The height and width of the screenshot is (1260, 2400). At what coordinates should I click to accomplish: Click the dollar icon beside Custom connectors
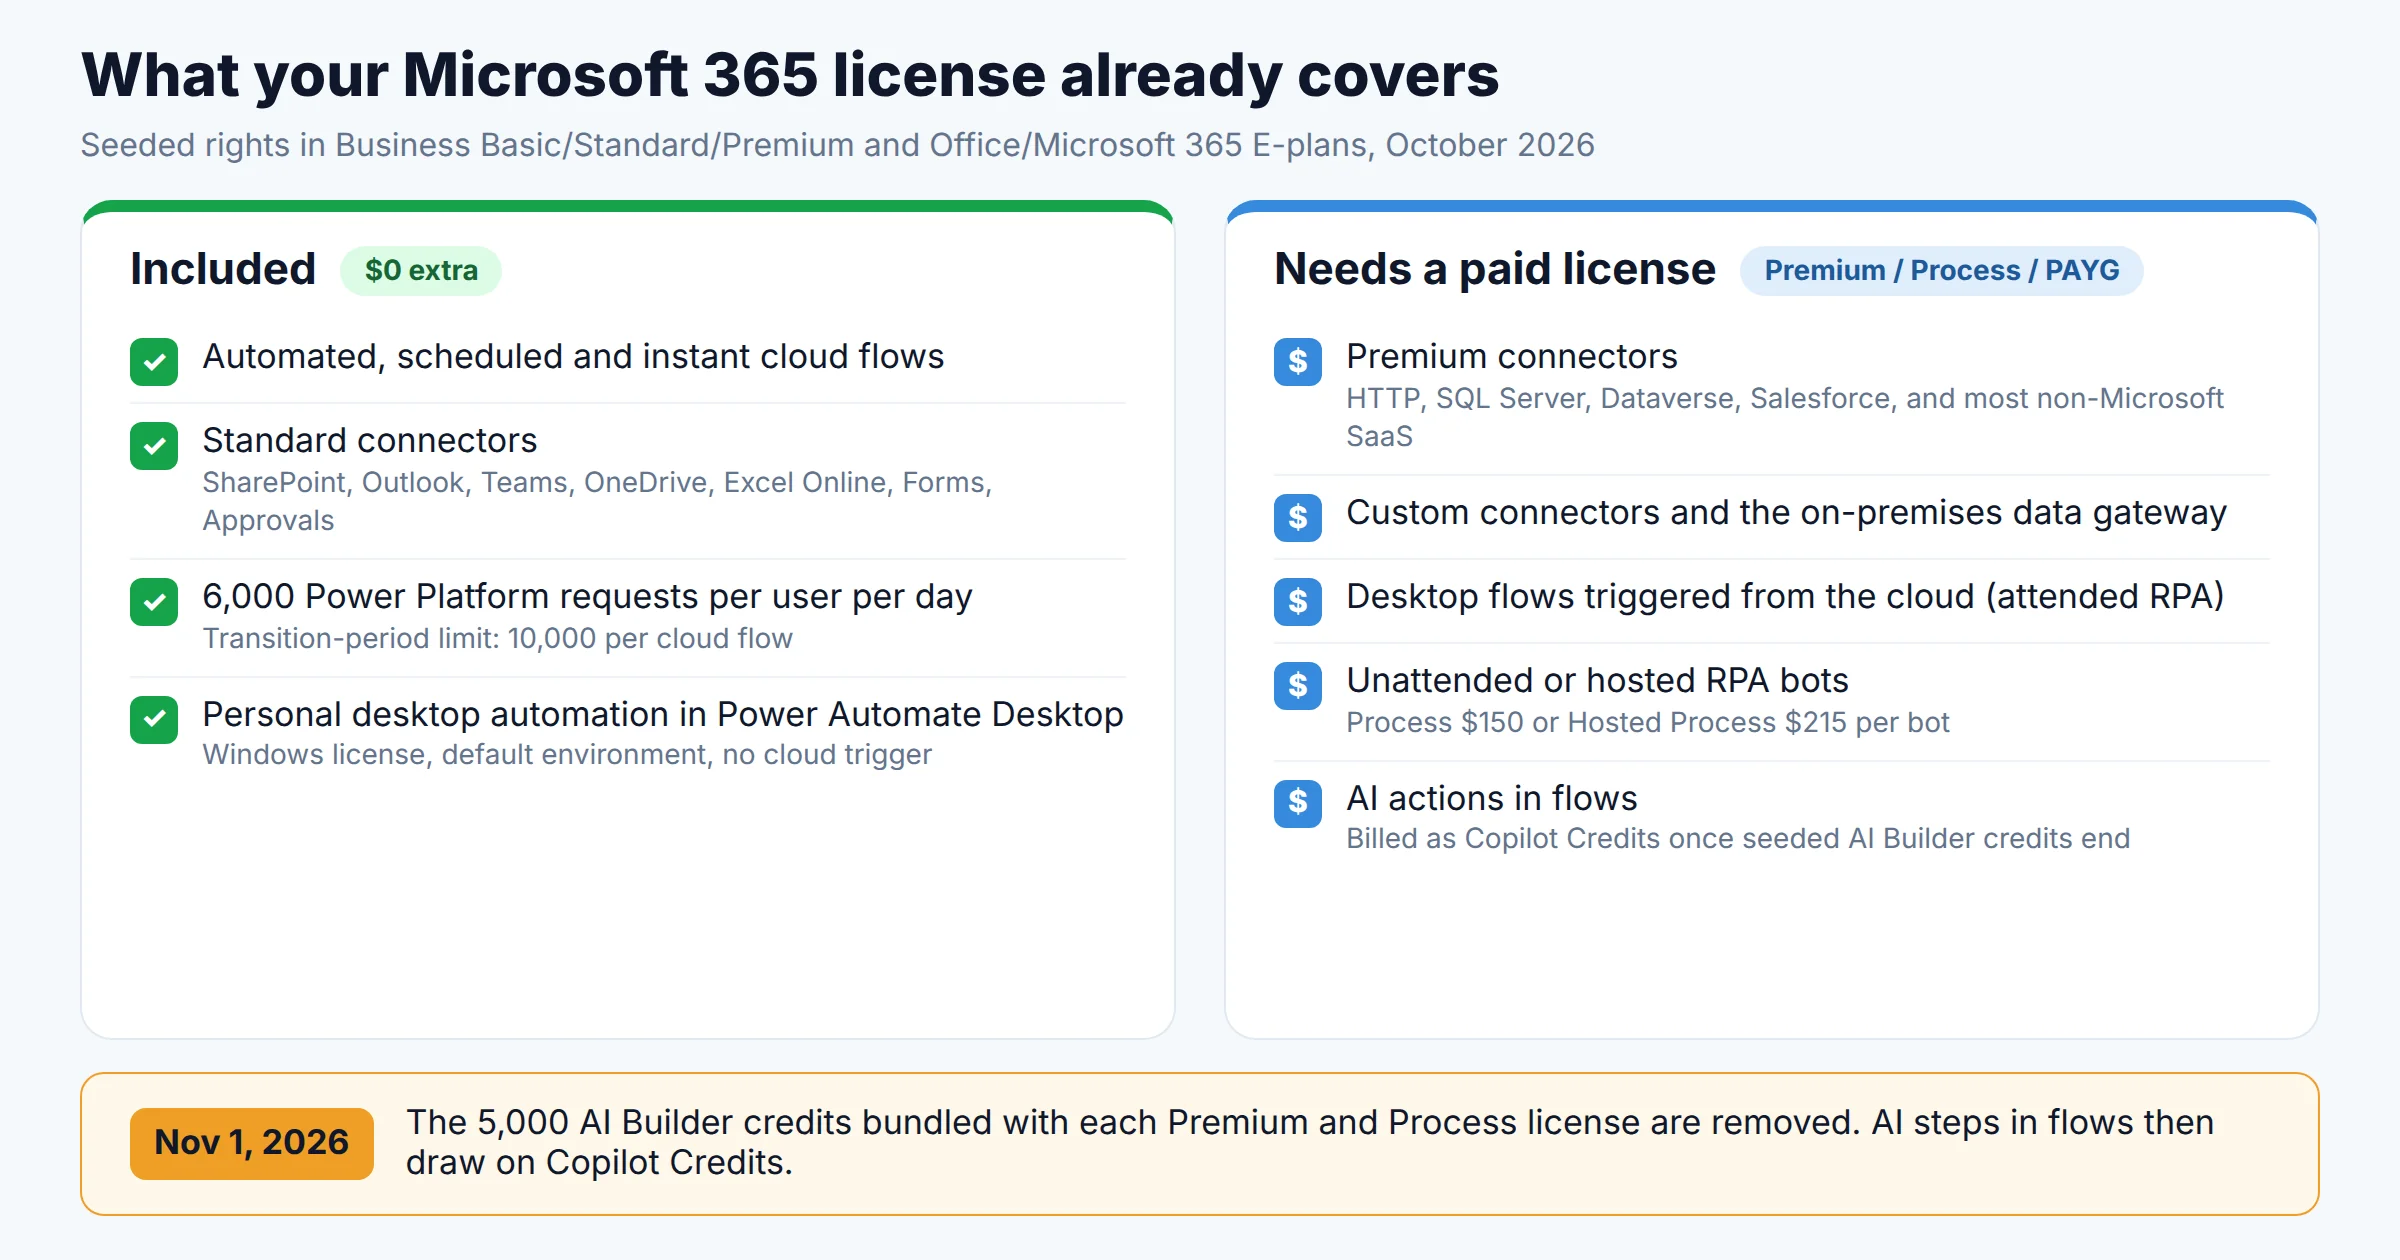click(1298, 518)
